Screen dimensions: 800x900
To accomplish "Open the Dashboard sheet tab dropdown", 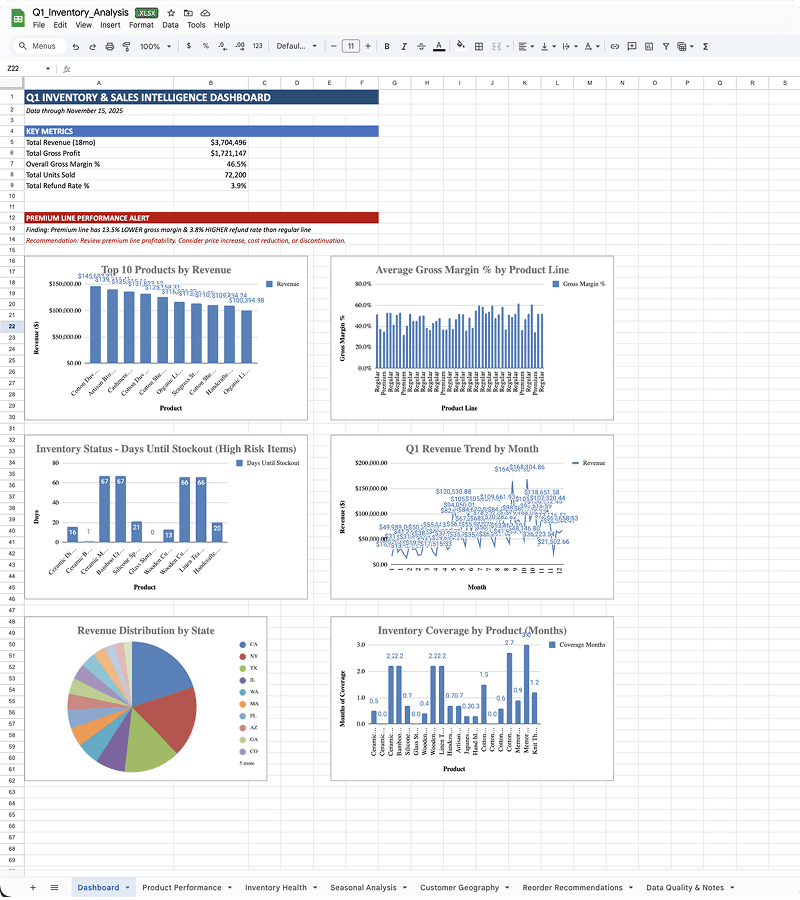I will [125, 886].
